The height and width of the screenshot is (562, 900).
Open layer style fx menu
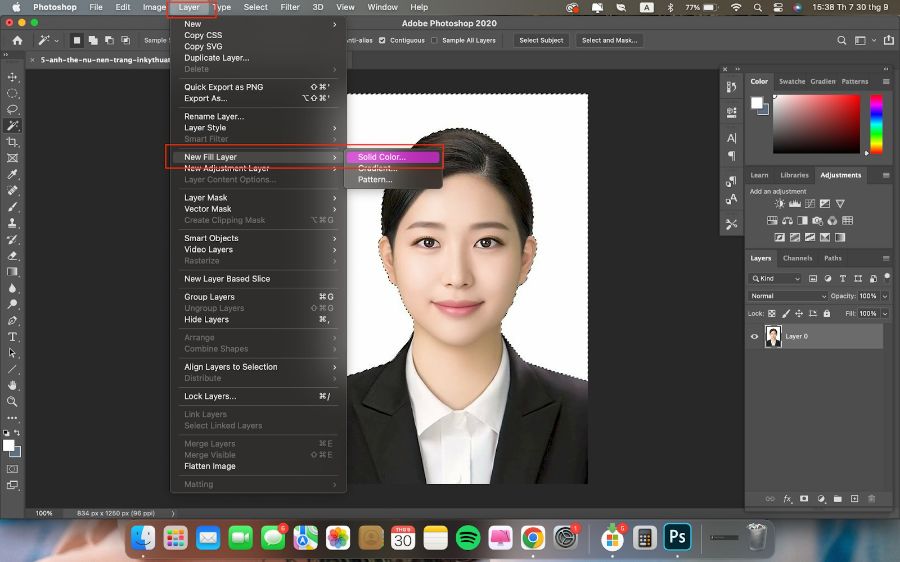coord(788,499)
